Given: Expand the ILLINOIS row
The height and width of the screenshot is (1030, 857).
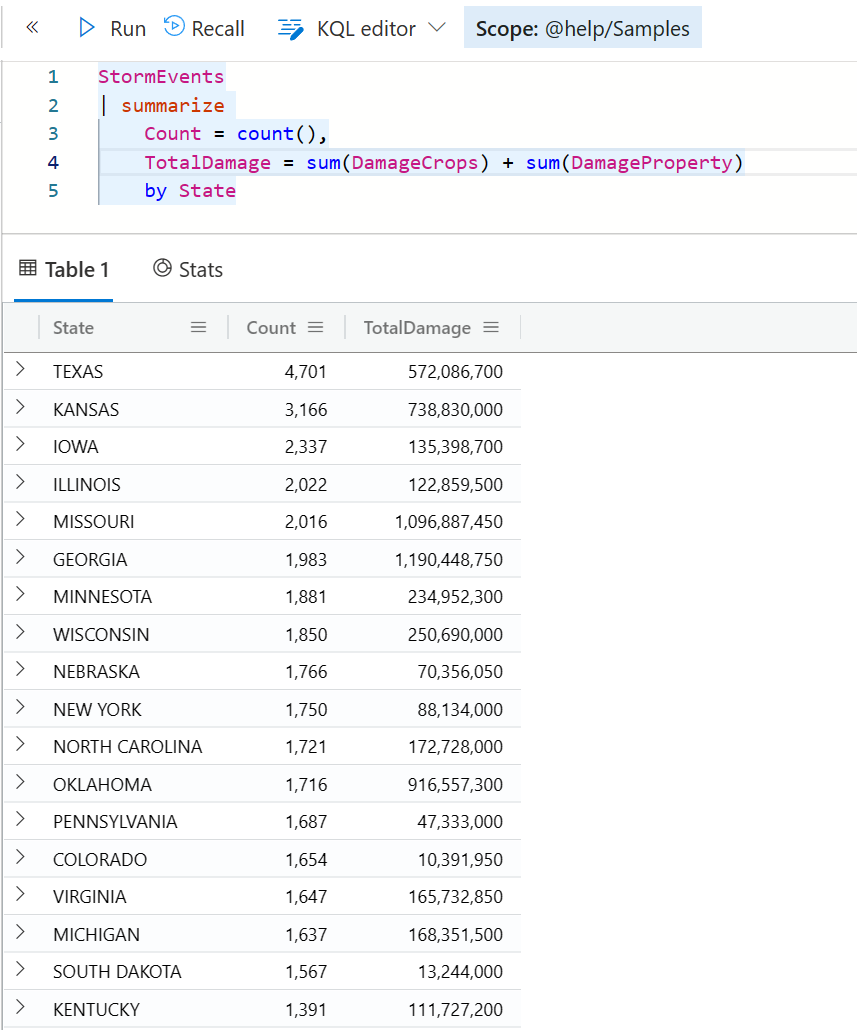Looking at the screenshot, I should click(x=20, y=482).
